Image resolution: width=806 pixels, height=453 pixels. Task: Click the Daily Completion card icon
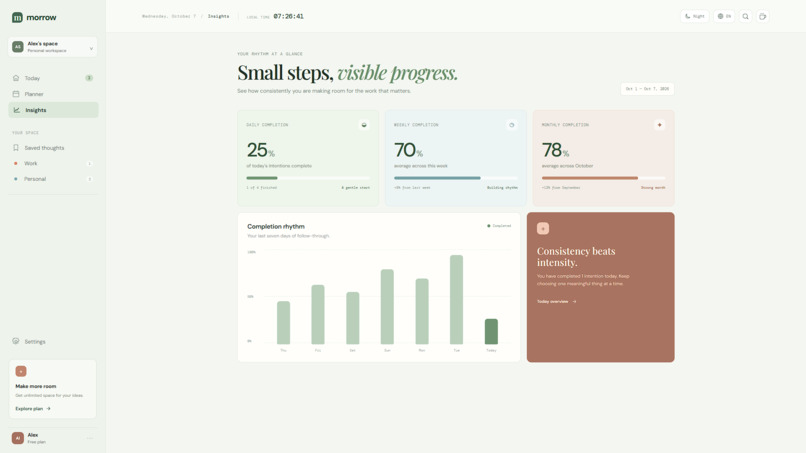click(364, 125)
